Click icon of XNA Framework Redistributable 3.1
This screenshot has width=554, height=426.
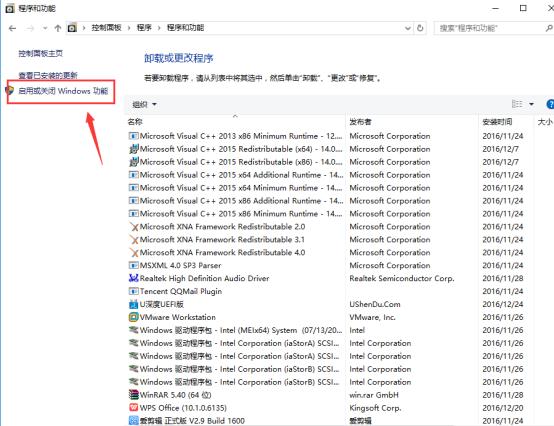[134, 239]
